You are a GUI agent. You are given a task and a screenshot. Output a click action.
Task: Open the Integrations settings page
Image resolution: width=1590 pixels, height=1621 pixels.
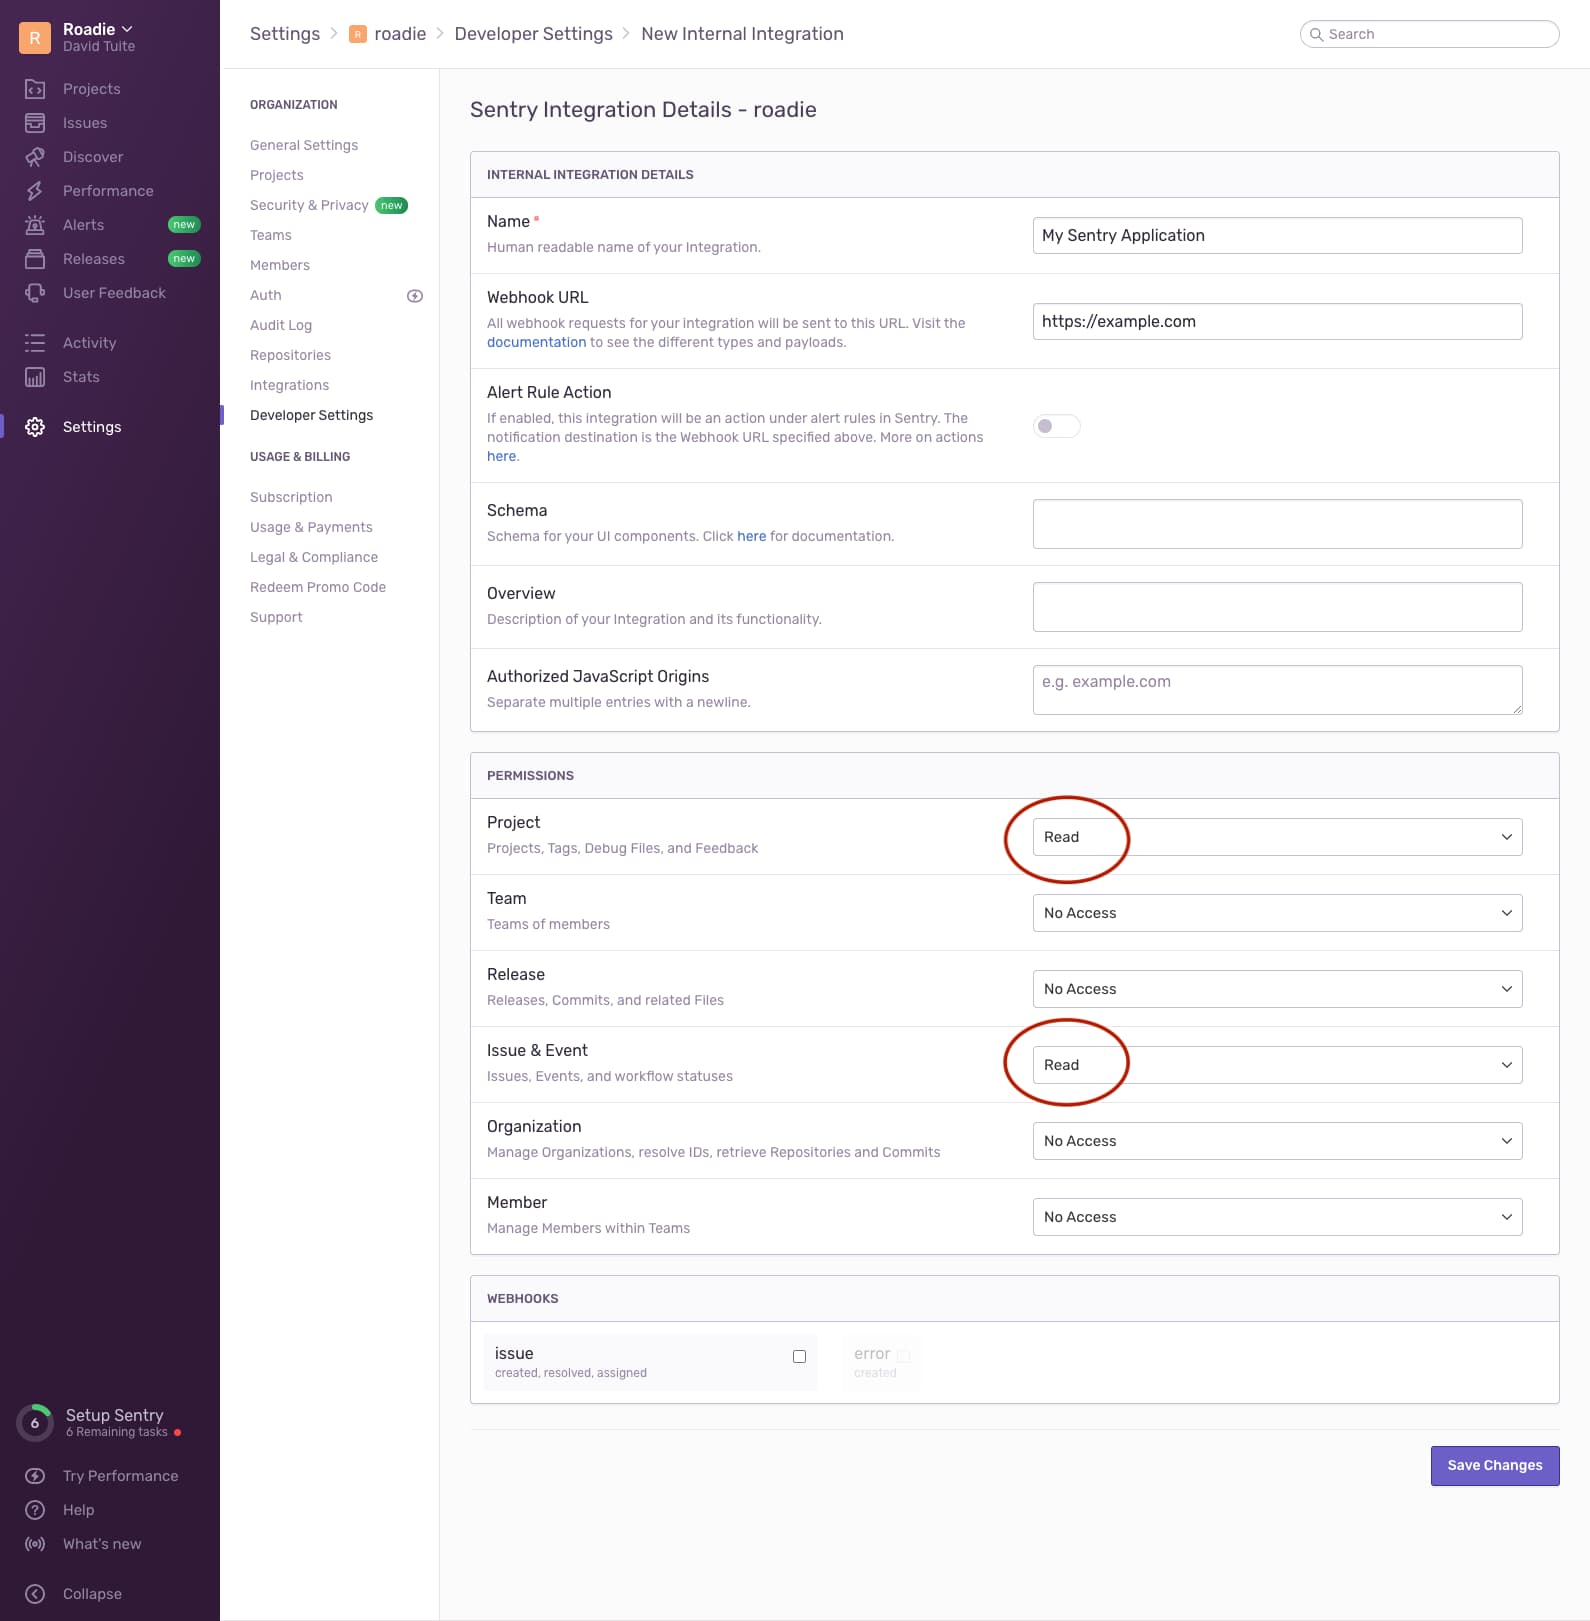click(289, 385)
